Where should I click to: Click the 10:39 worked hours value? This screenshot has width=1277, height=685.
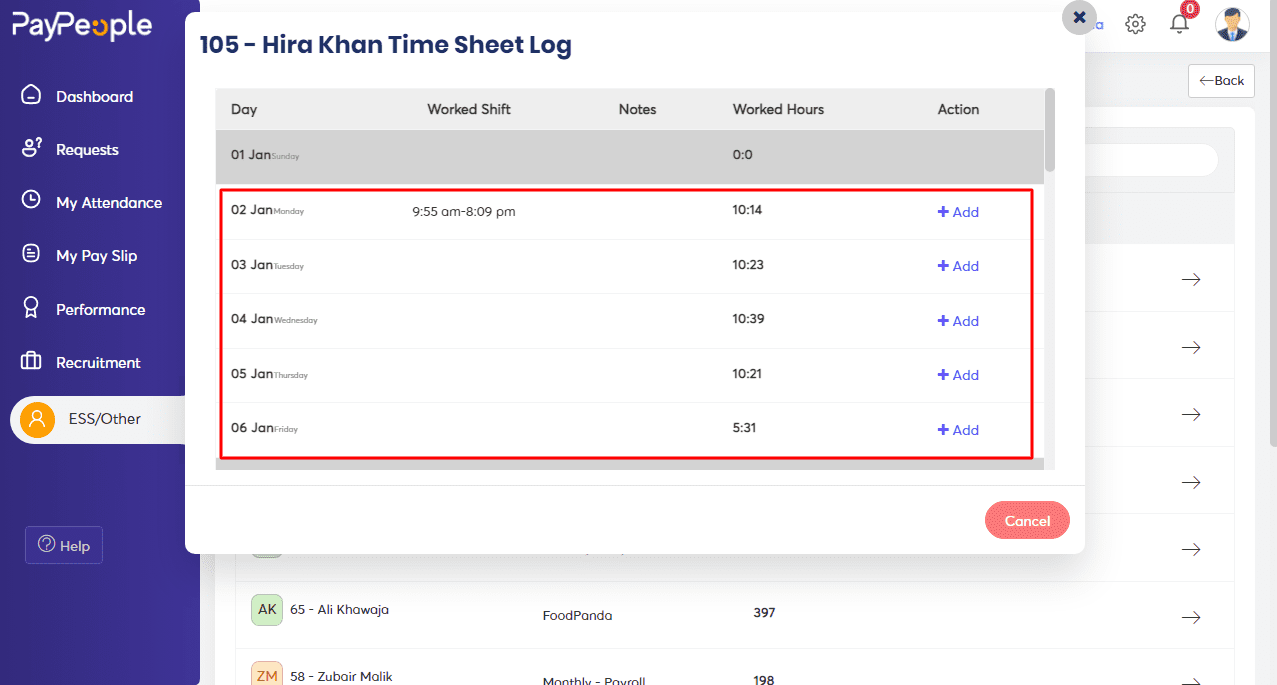[747, 319]
